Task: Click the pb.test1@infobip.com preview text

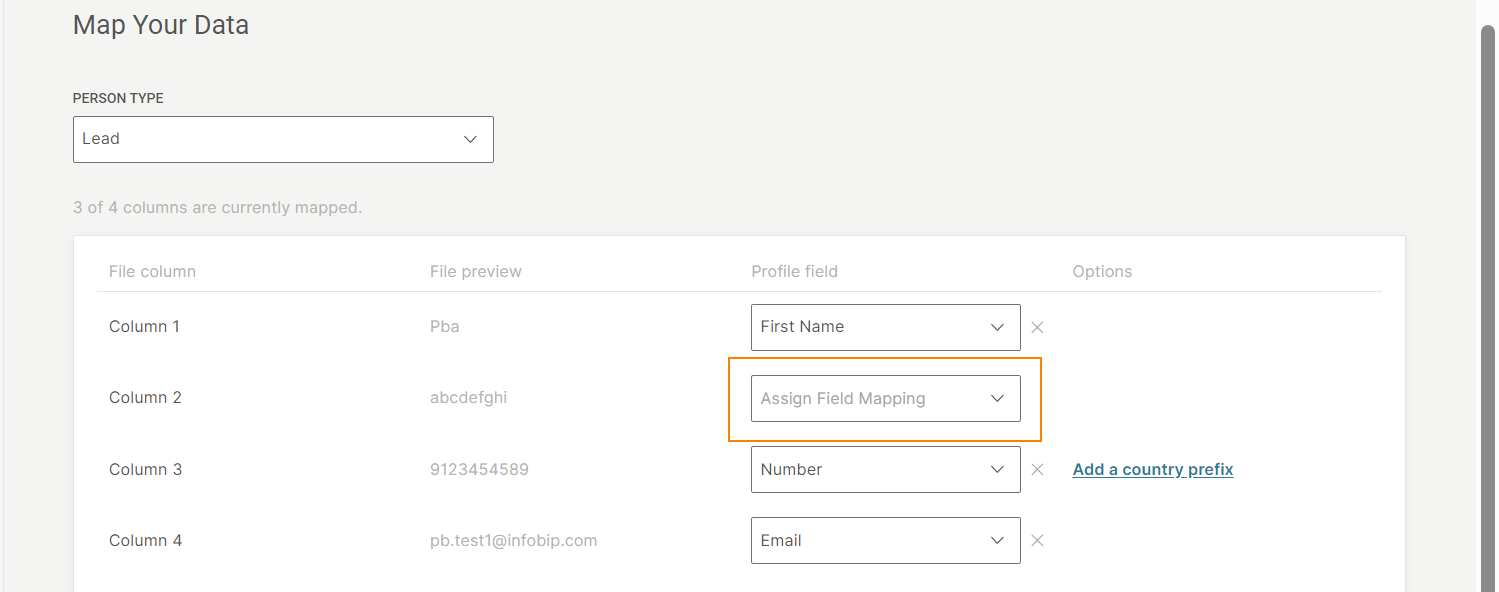Action: coord(513,541)
